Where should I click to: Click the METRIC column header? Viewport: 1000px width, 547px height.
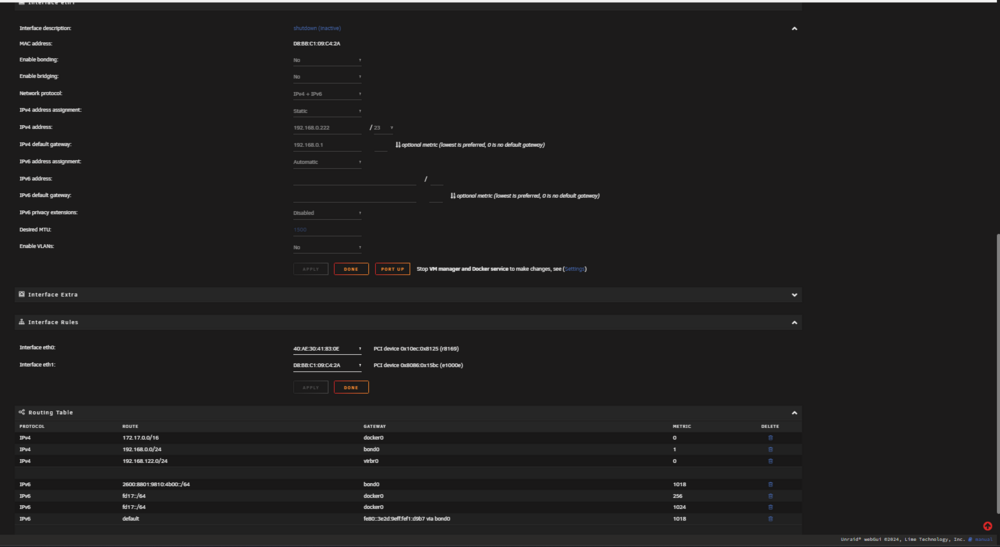[682, 427]
